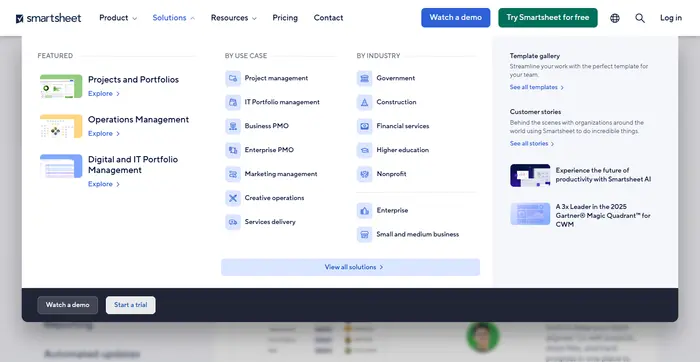Open the Small and medium business link
700x362 pixels.
(417, 234)
